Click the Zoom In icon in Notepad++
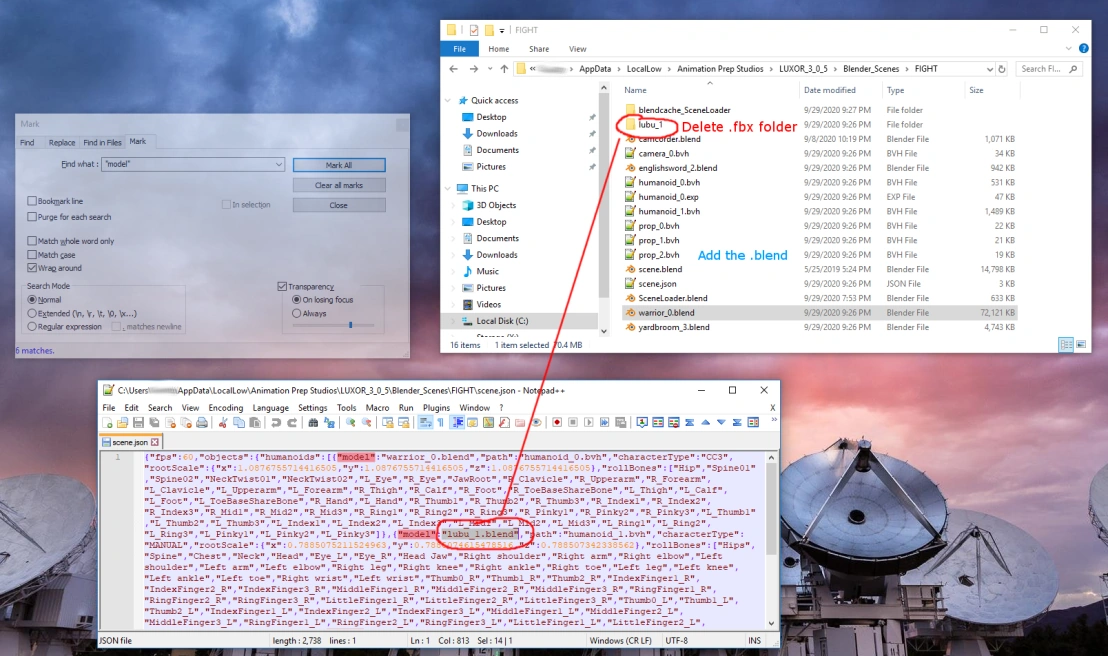 click(x=350, y=422)
